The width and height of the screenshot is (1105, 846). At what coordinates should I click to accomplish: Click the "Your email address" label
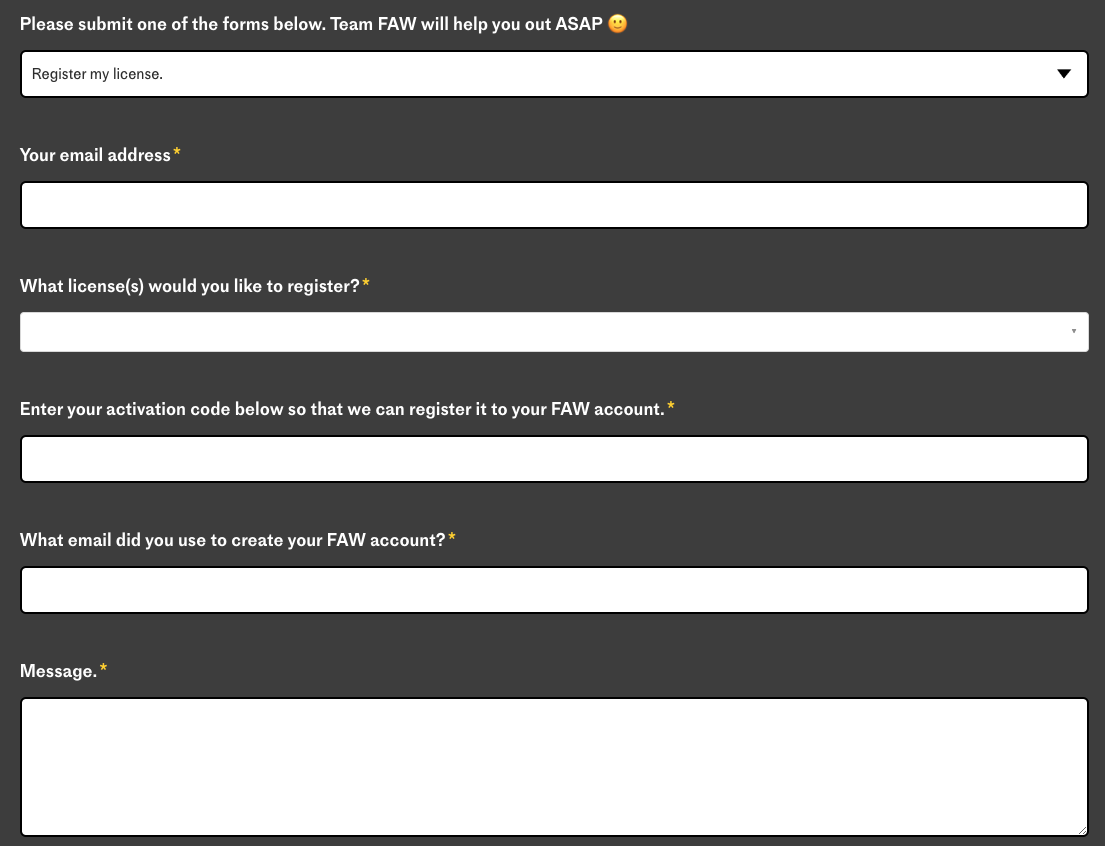95,155
